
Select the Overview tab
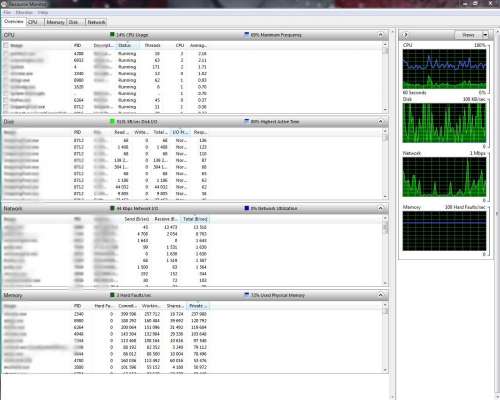[x=14, y=21]
